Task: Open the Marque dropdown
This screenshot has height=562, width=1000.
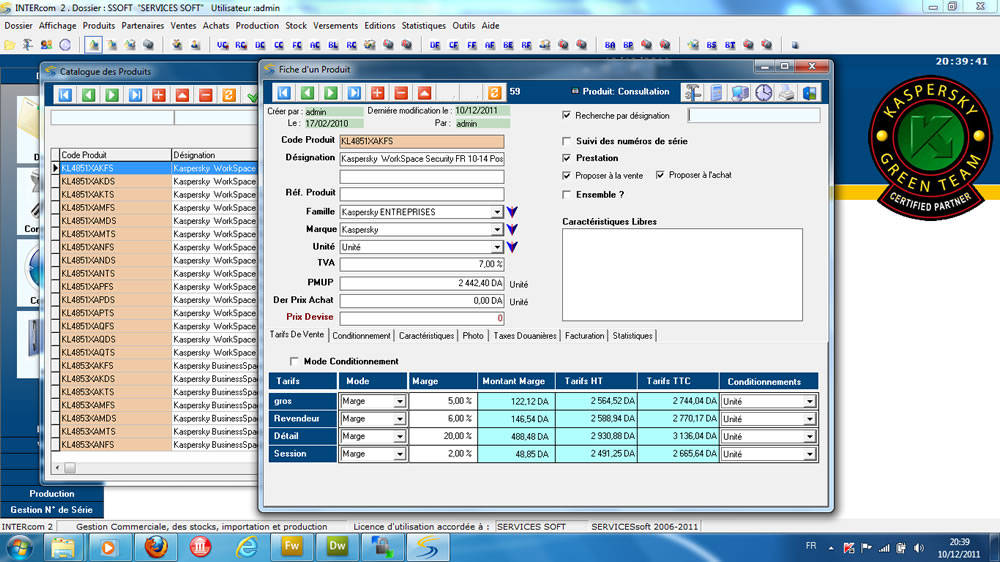Action: [x=497, y=230]
